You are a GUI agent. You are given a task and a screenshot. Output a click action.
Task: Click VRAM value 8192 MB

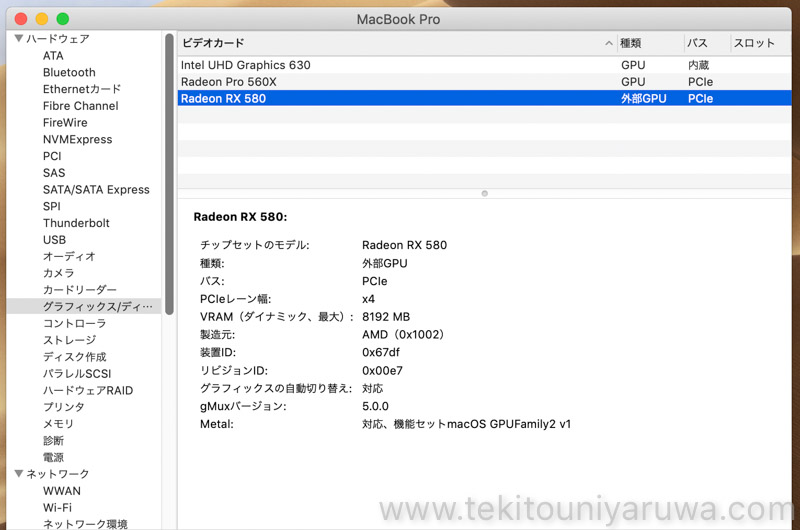[x=386, y=317]
